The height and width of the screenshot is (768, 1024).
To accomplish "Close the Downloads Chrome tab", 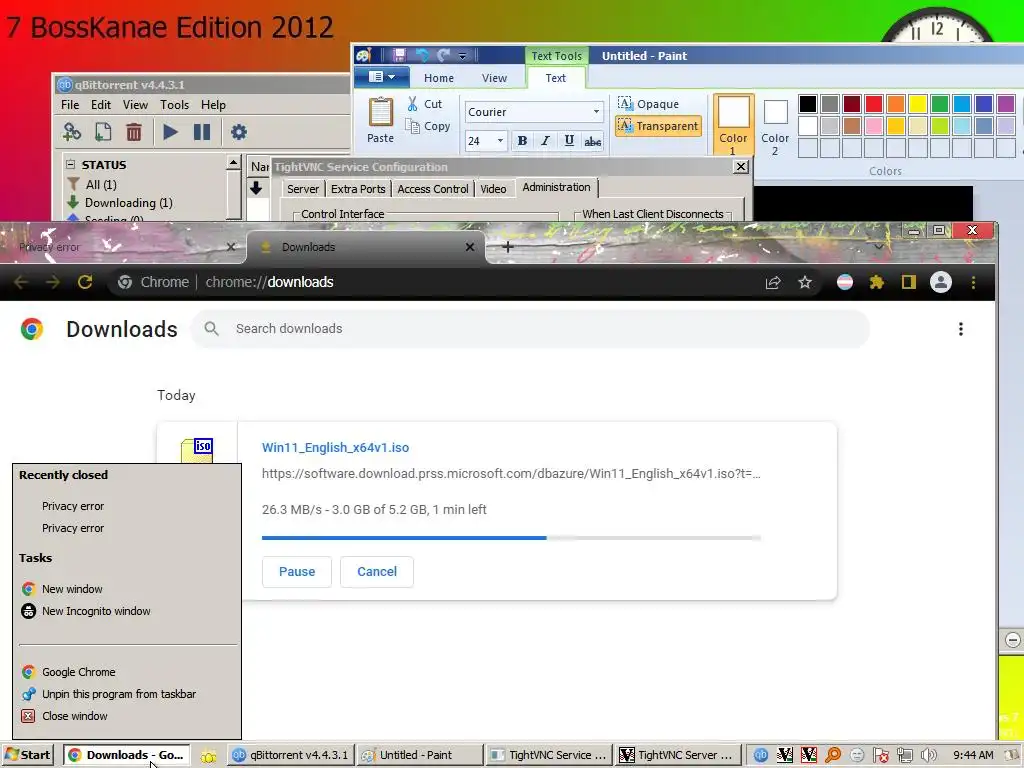I will click(x=470, y=247).
